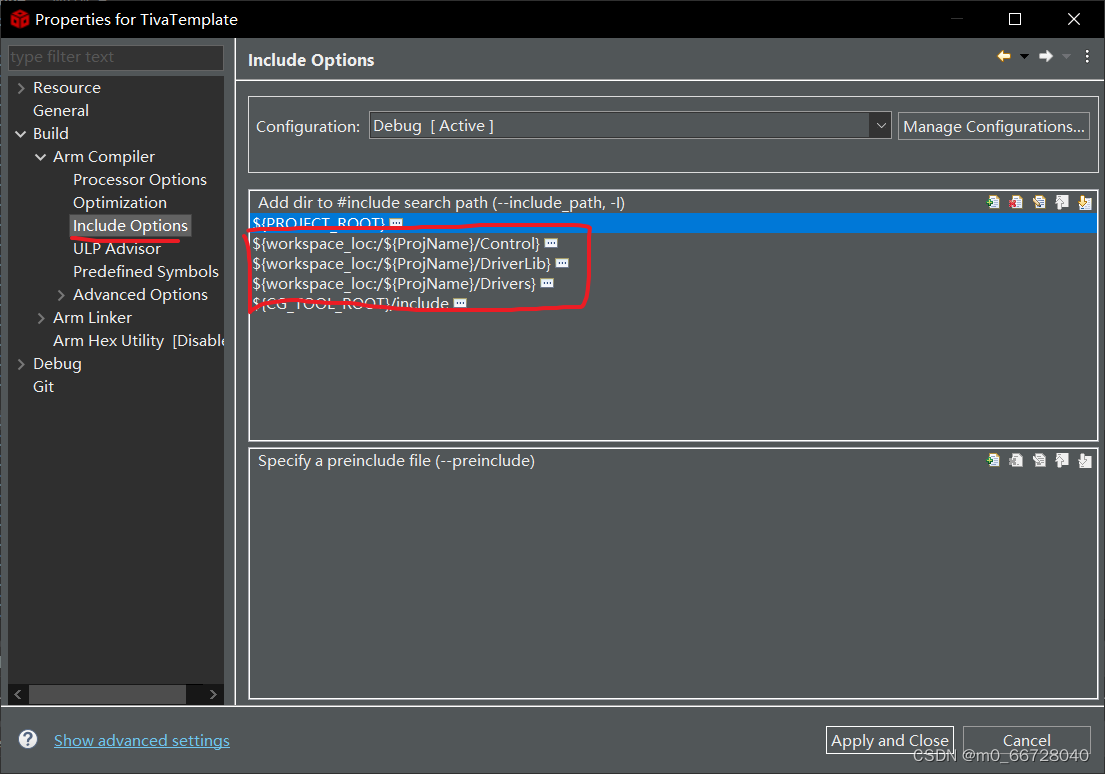Expand the Arm Linker node
1105x774 pixels.
tap(41, 318)
